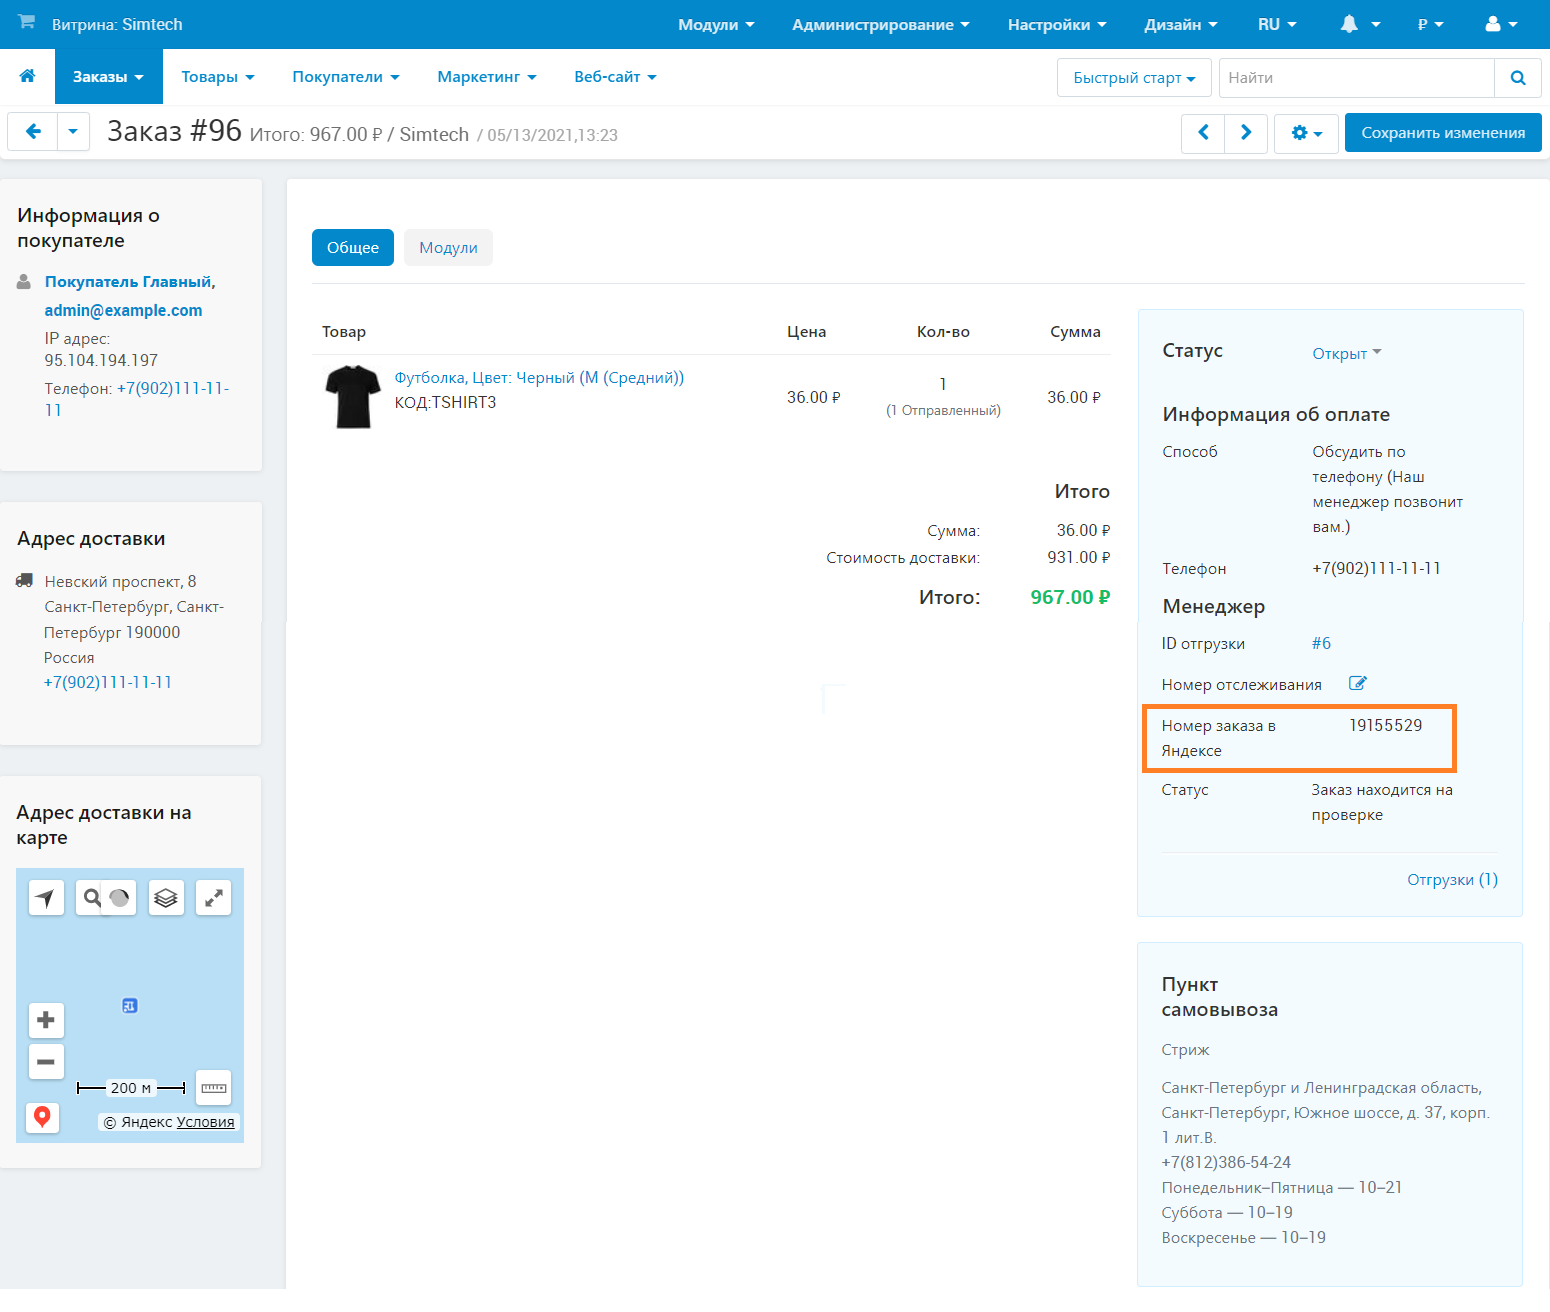Screen dimensions: 1550x1312
Task: Click the back arrow button
Action: point(33,132)
